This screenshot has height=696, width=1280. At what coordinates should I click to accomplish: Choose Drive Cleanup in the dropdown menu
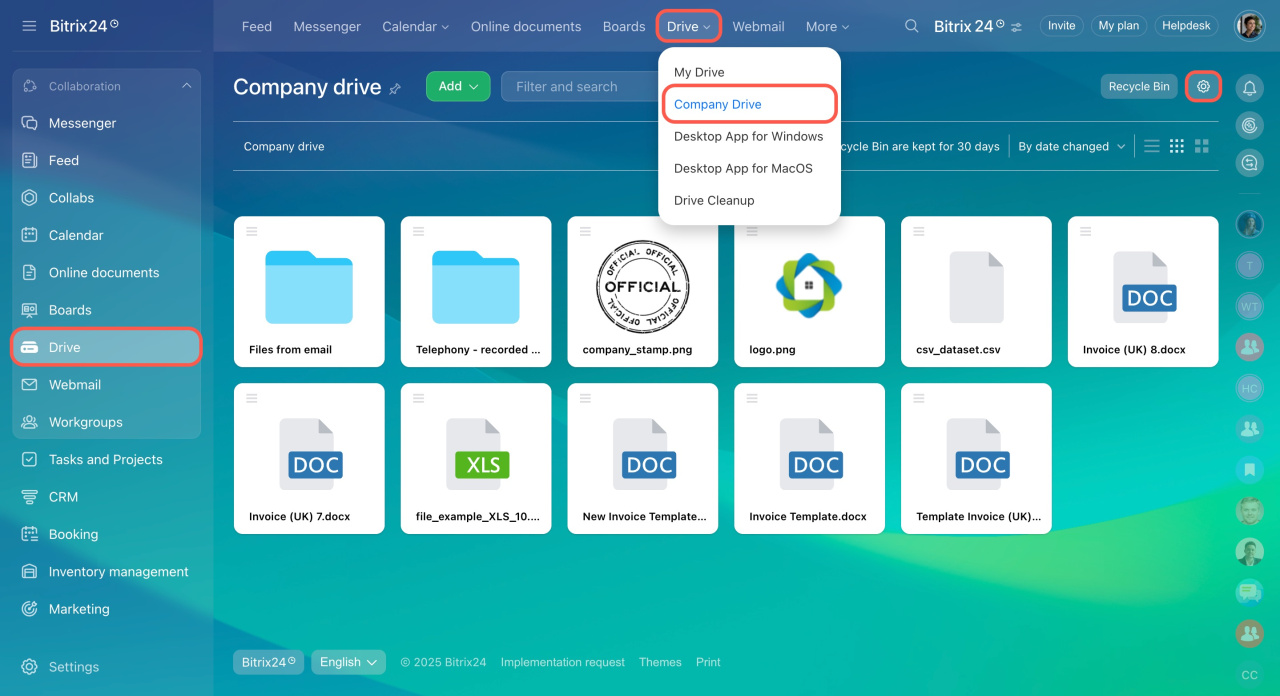[x=714, y=200]
